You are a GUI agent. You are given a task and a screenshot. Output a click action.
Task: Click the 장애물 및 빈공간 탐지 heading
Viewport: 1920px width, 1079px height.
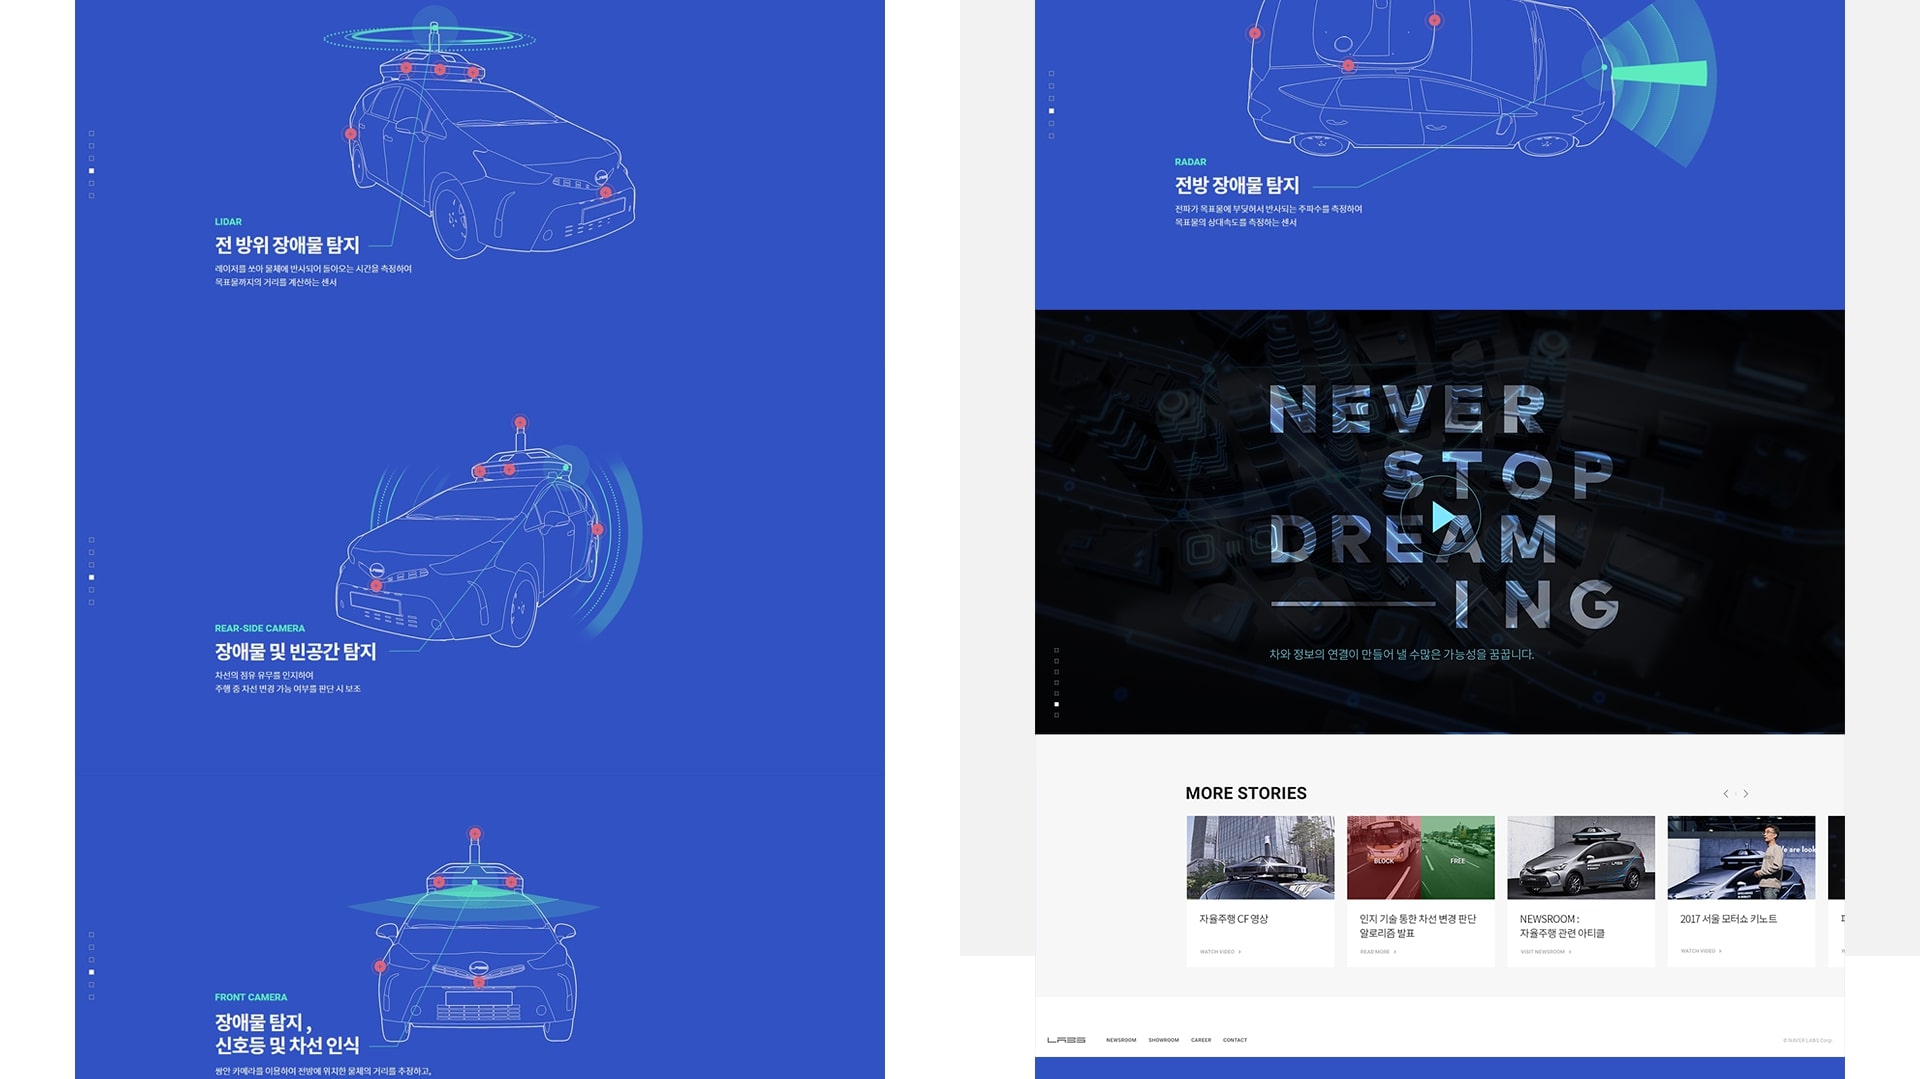[295, 652]
